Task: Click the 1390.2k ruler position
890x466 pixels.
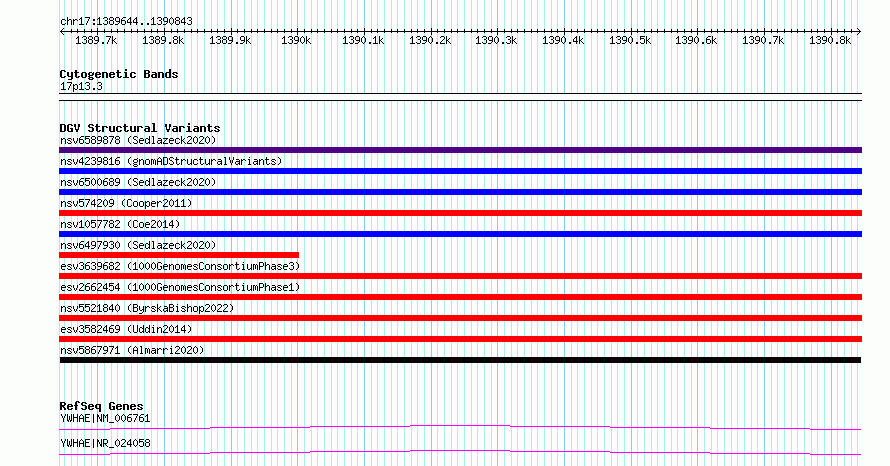Action: click(x=430, y=40)
